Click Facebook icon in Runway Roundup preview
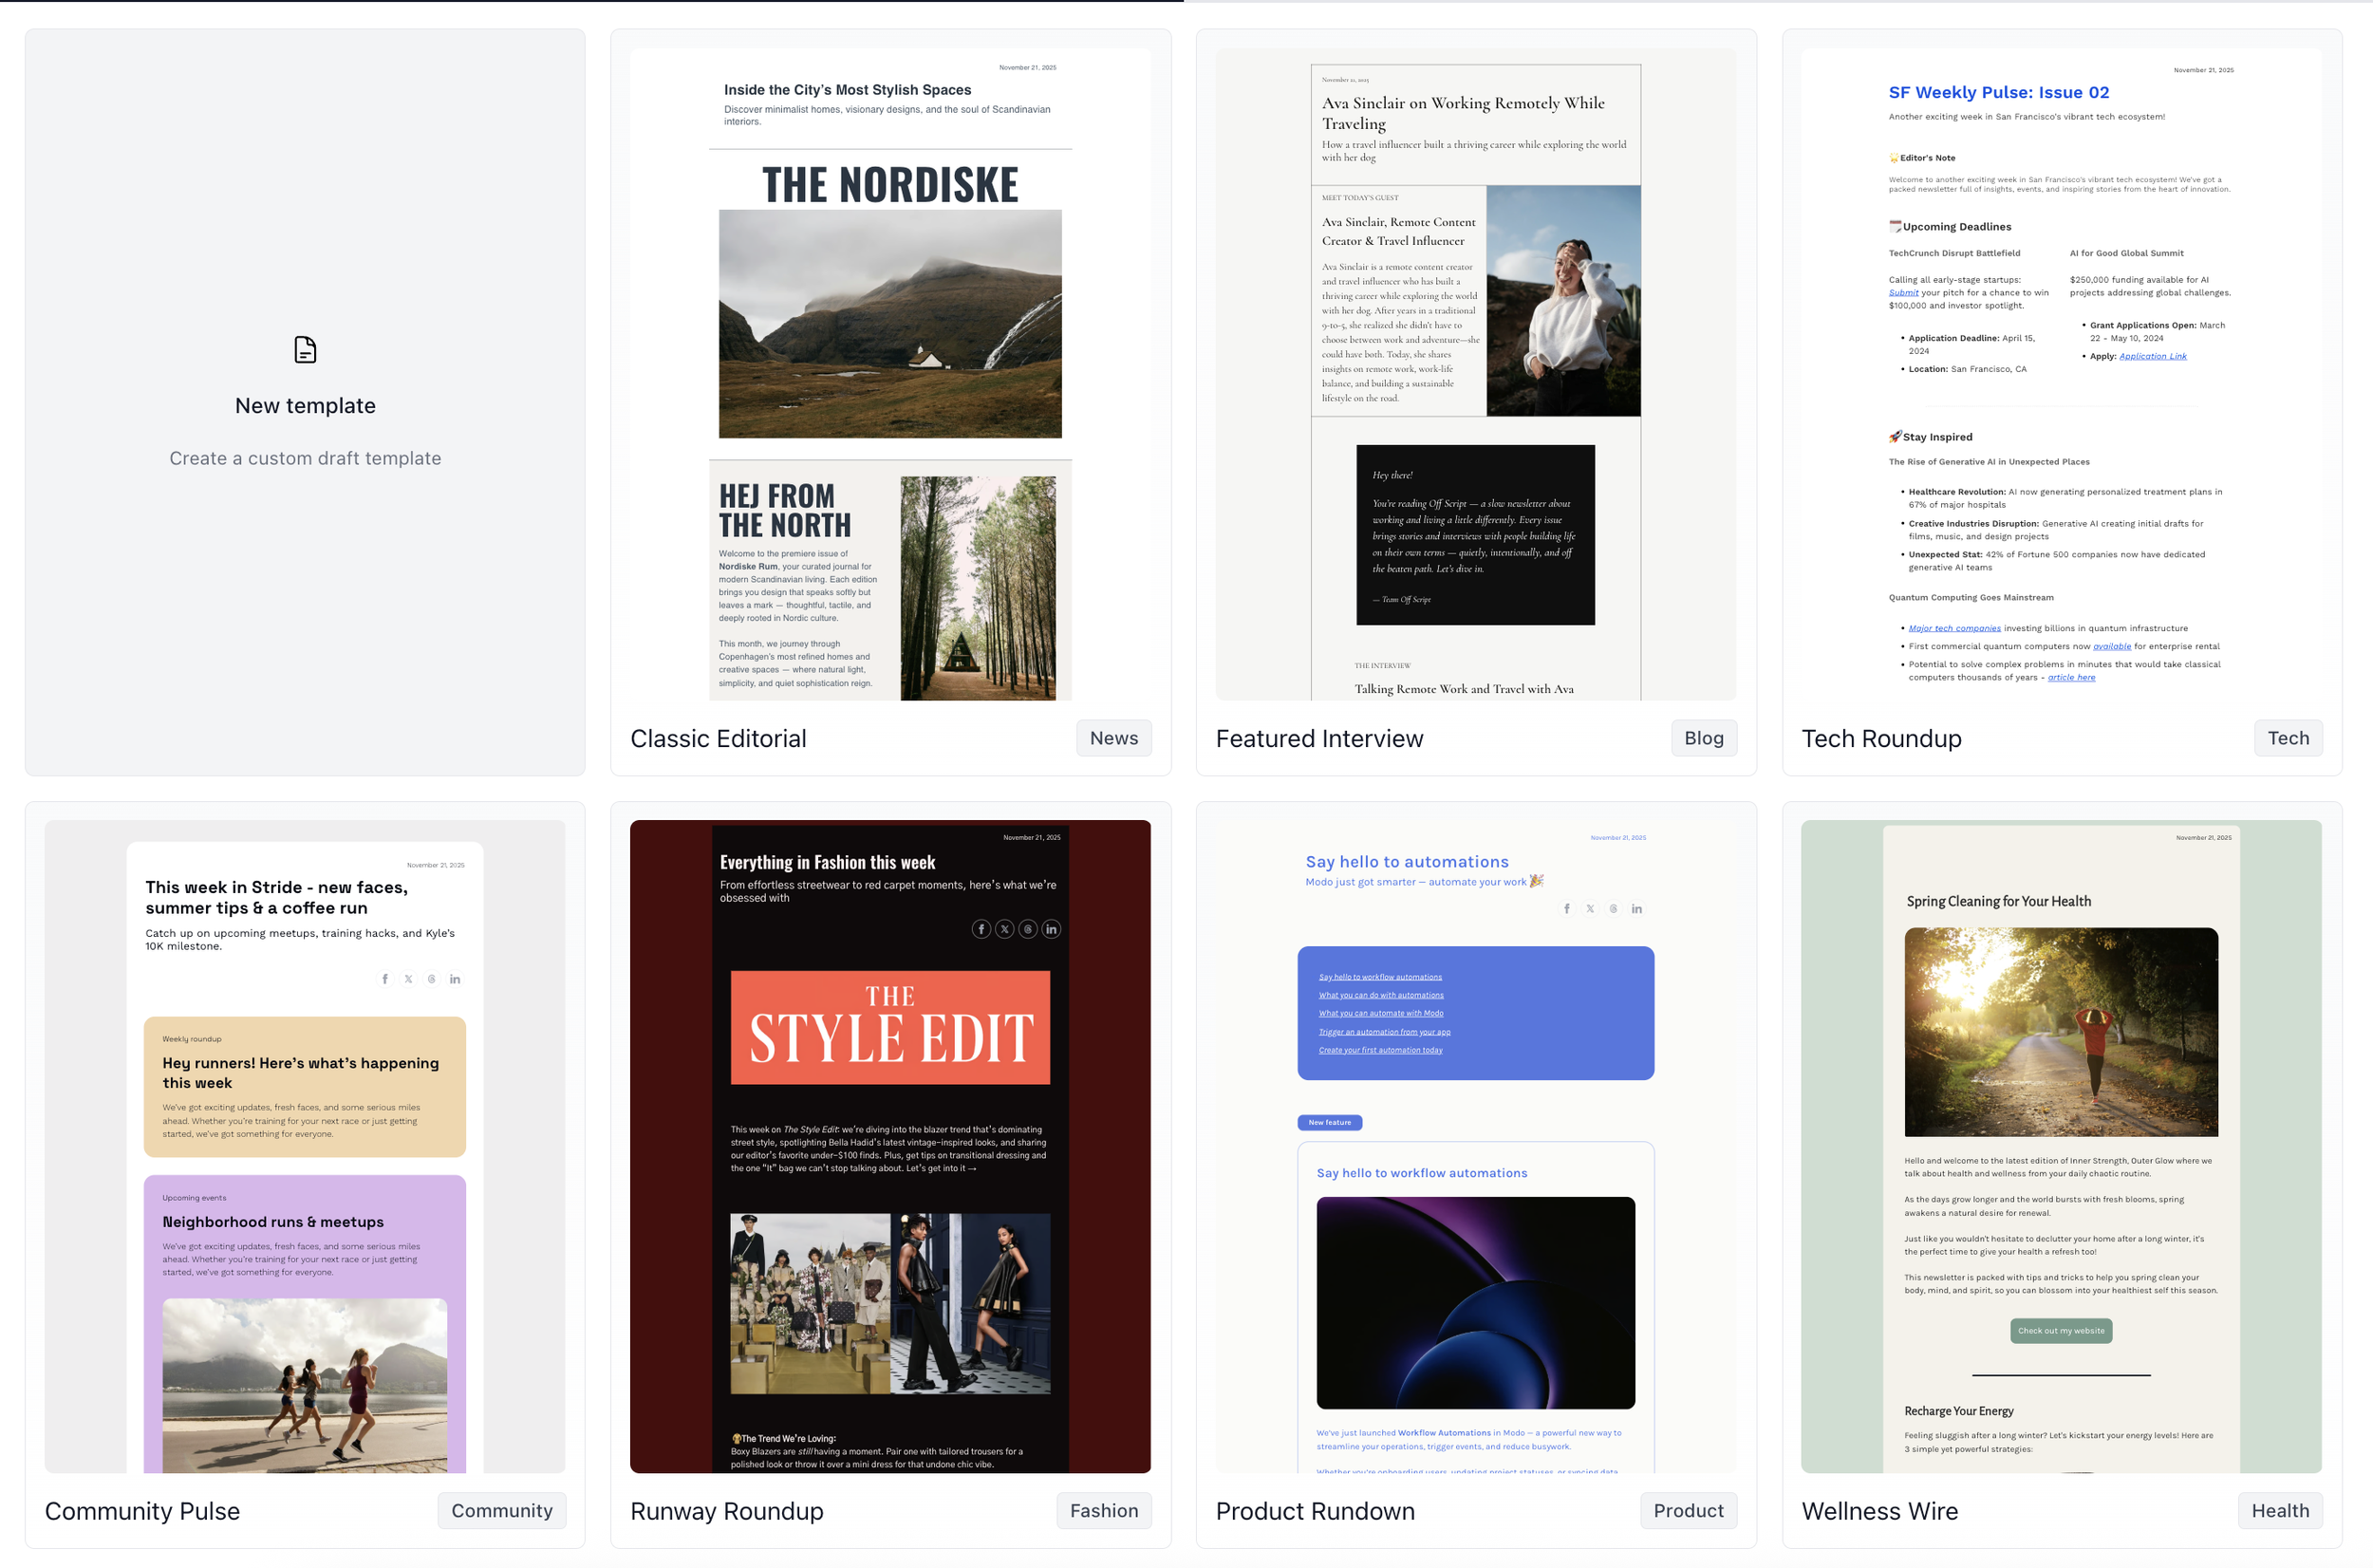This screenshot has width=2373, height=1568. [x=981, y=929]
